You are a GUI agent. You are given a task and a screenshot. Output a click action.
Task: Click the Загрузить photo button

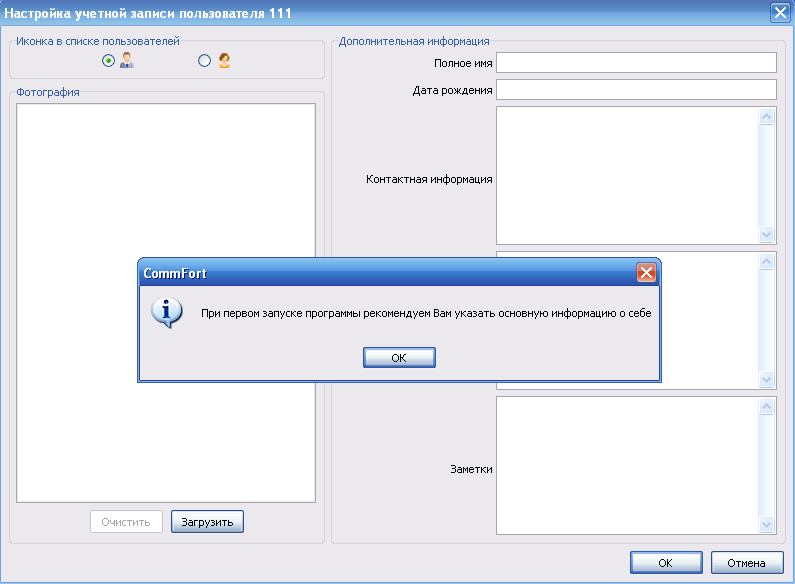pyautogui.click(x=207, y=522)
